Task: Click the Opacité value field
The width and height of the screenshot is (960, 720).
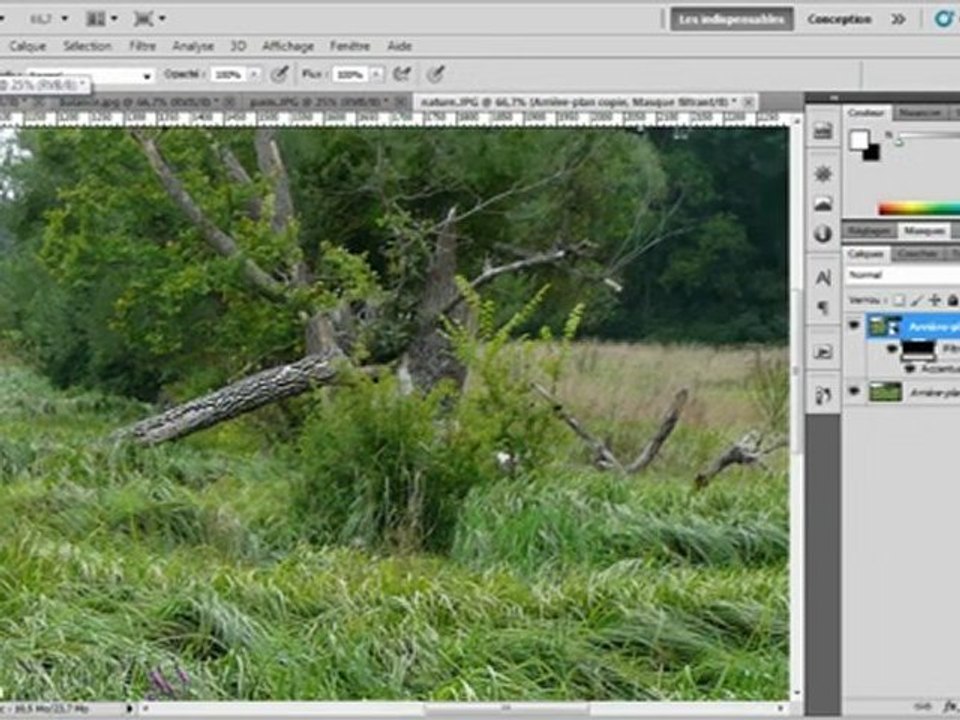Action: (x=228, y=75)
